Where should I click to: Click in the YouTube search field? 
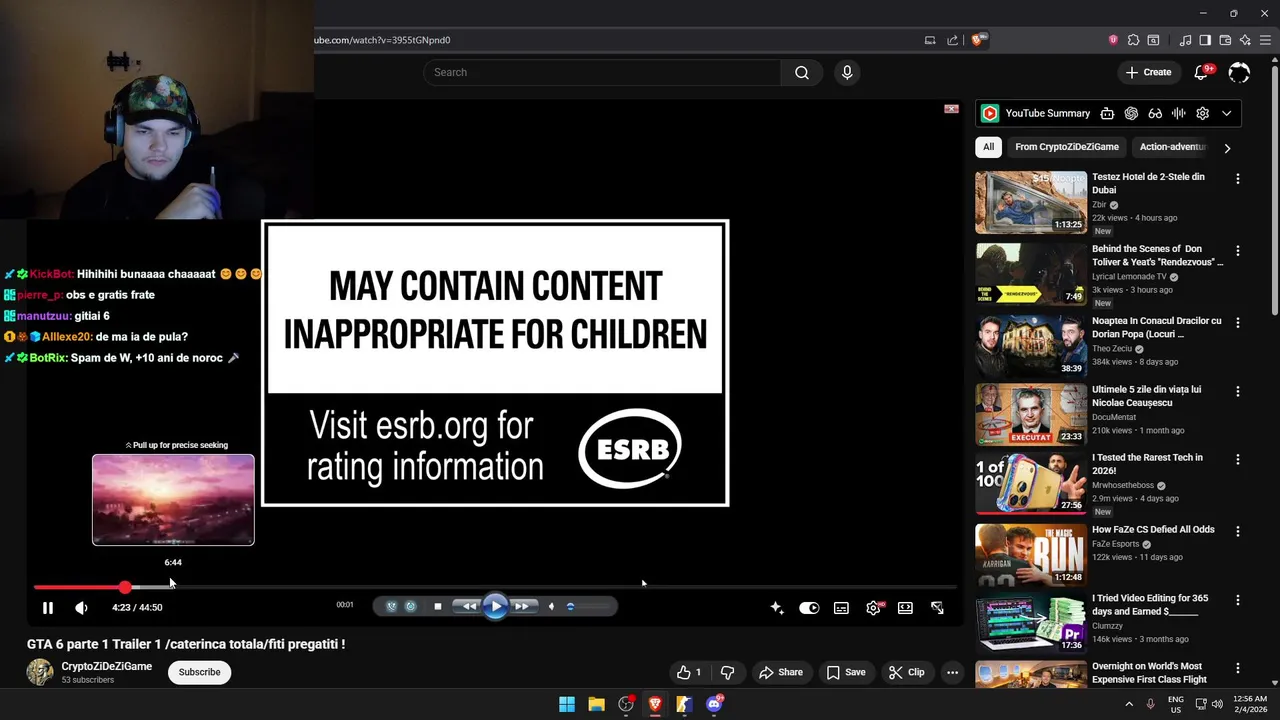click(602, 72)
